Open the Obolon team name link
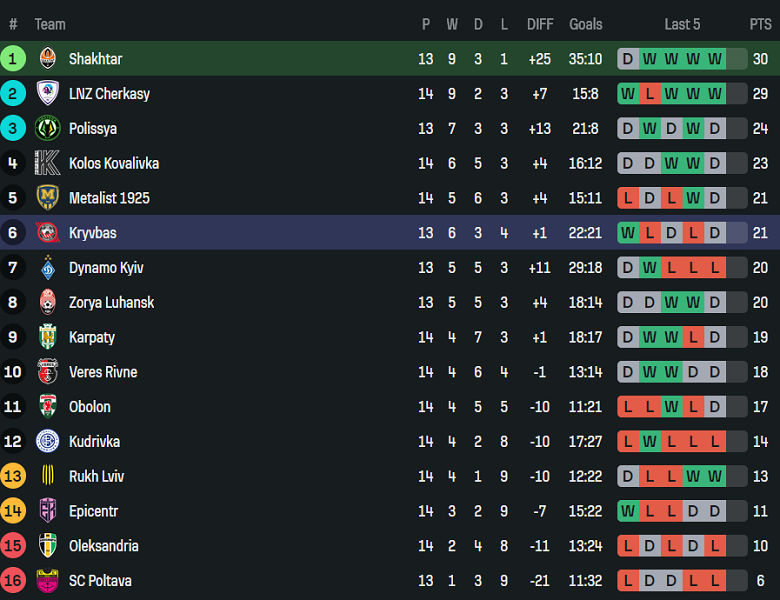Screen dimensions: 780x600 pos(90,407)
